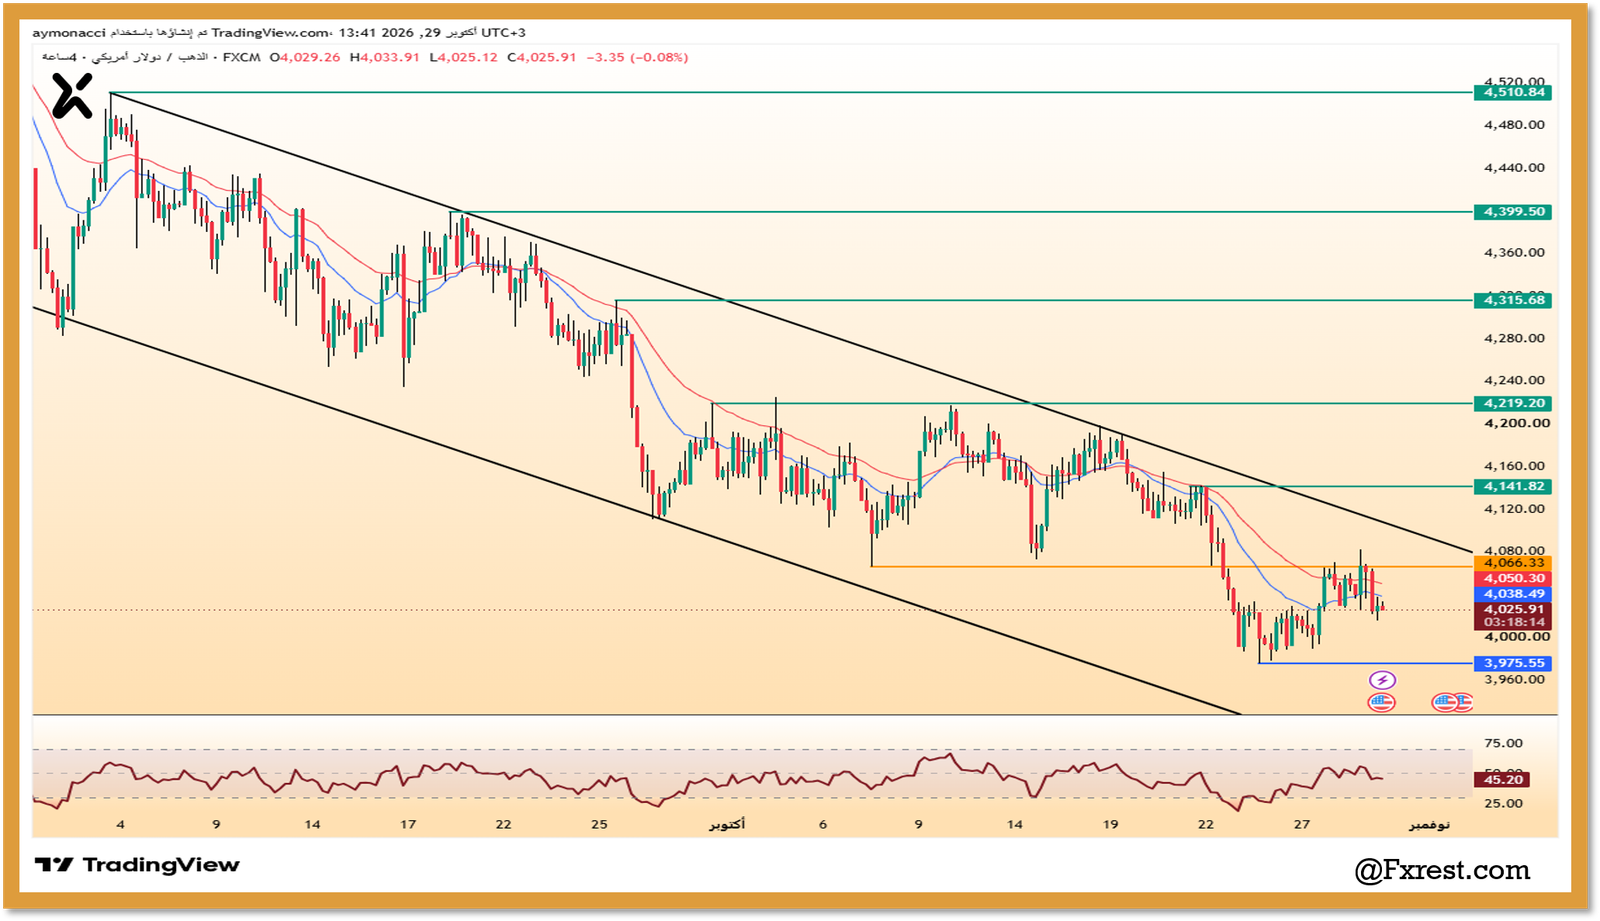Click the US flag icon below the lightning icon
Viewport: 1600px width, 921px height.
coord(1381,702)
